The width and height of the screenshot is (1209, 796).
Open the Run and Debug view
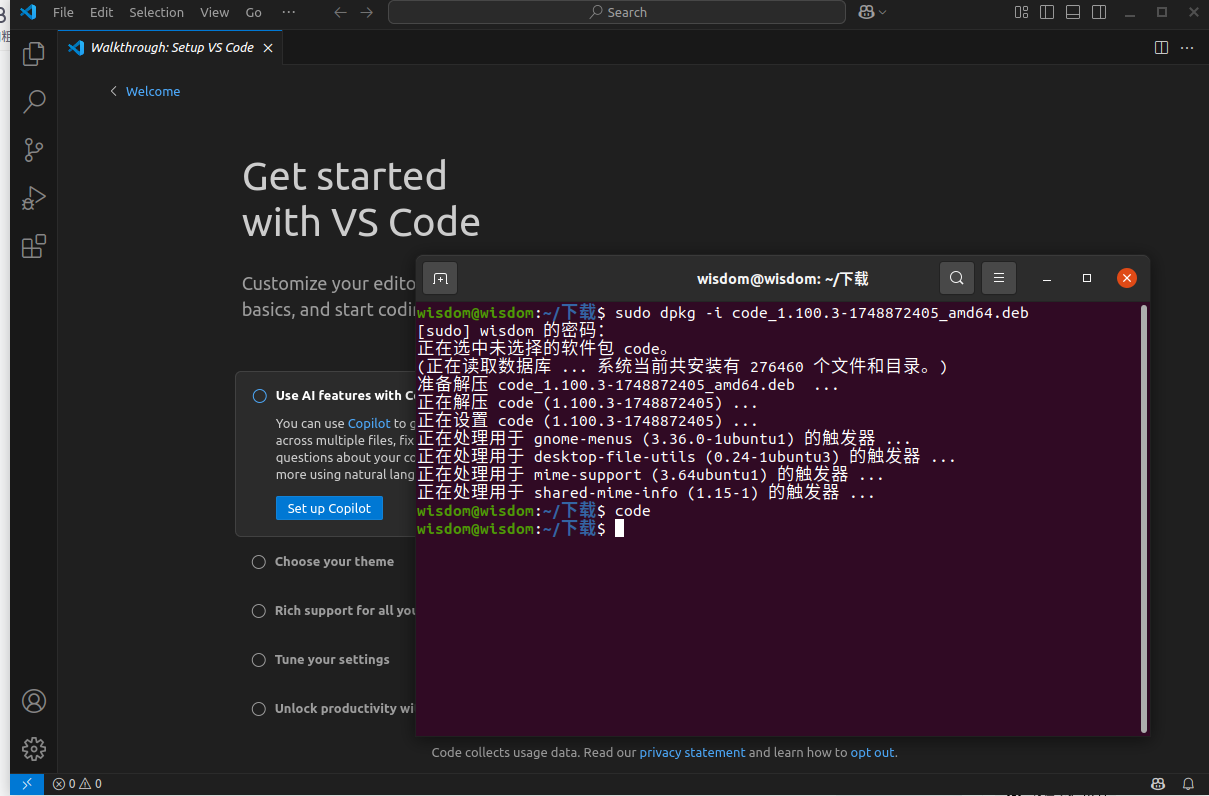34,198
